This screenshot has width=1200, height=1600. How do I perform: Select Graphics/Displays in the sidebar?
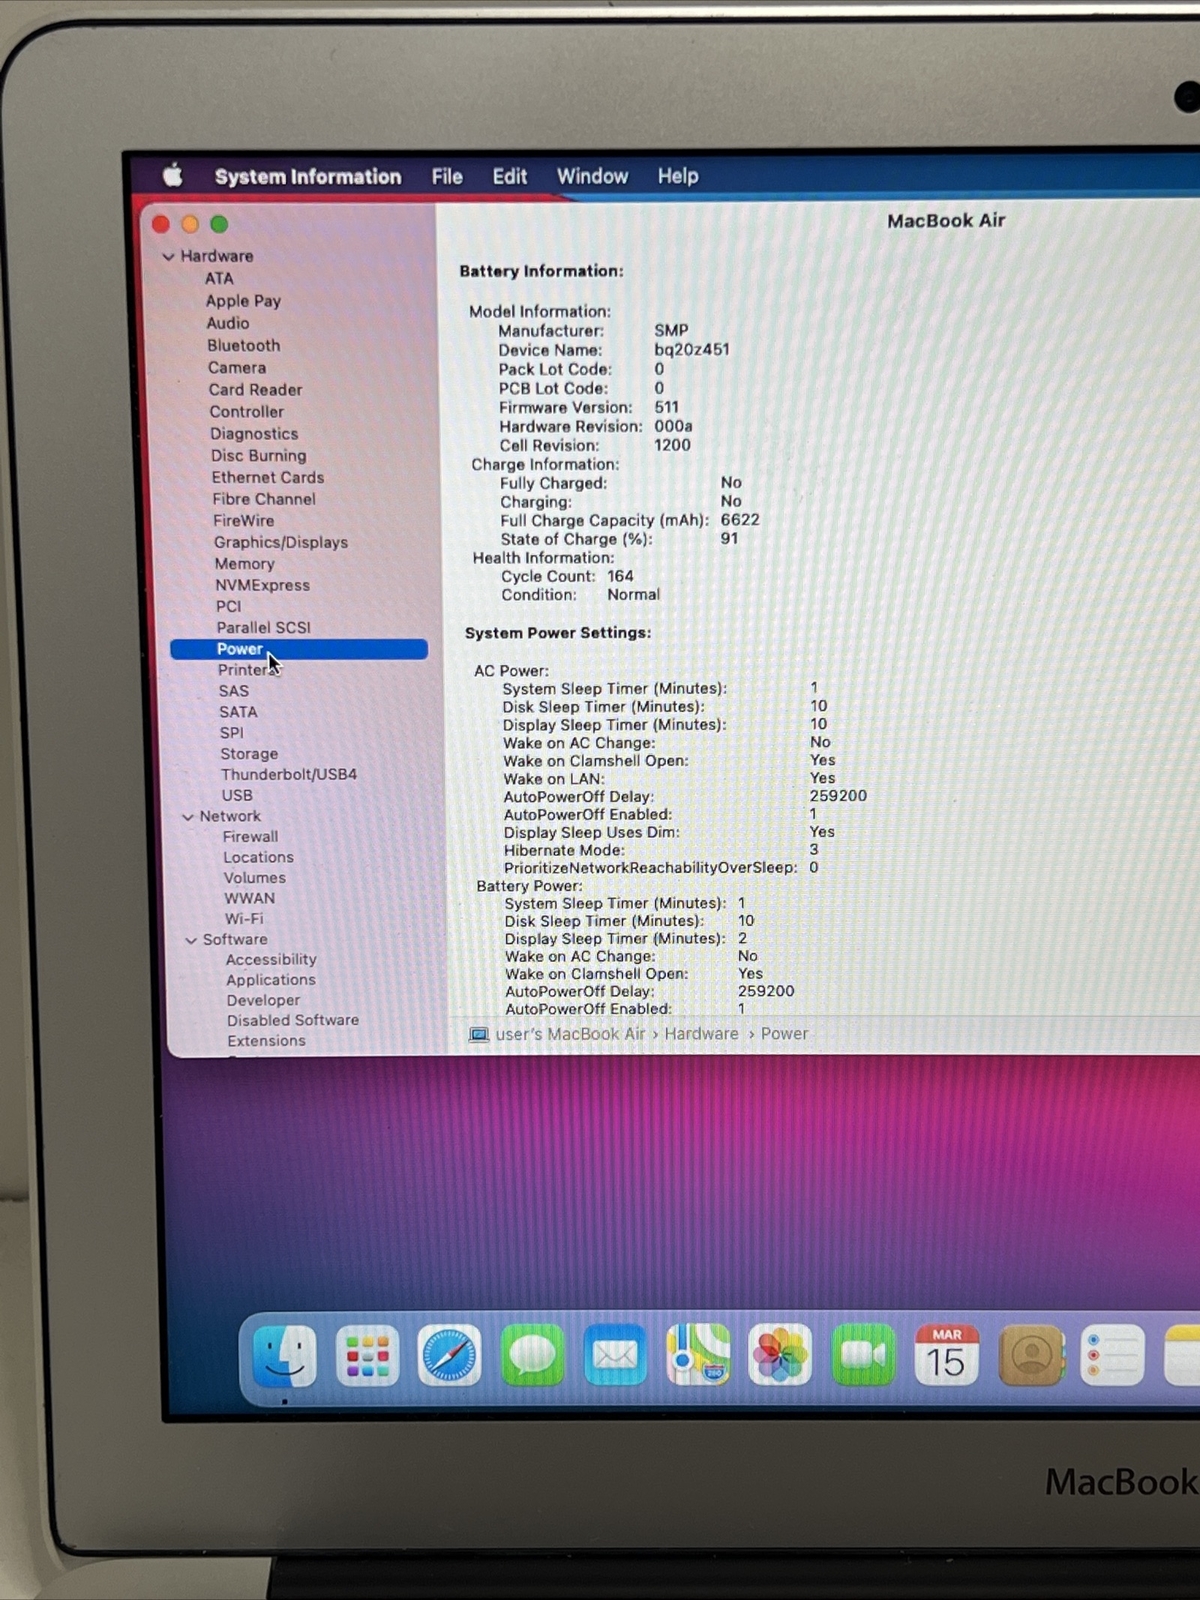(x=281, y=543)
